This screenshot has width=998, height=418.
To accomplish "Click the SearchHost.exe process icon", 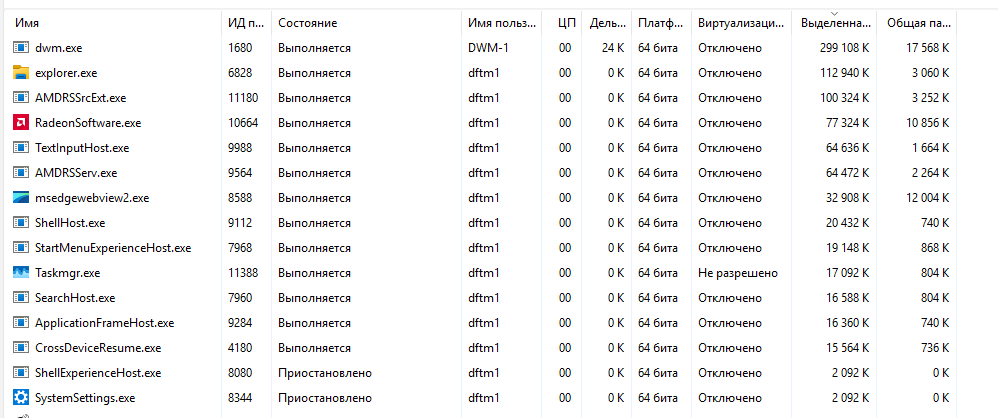I will [x=21, y=298].
